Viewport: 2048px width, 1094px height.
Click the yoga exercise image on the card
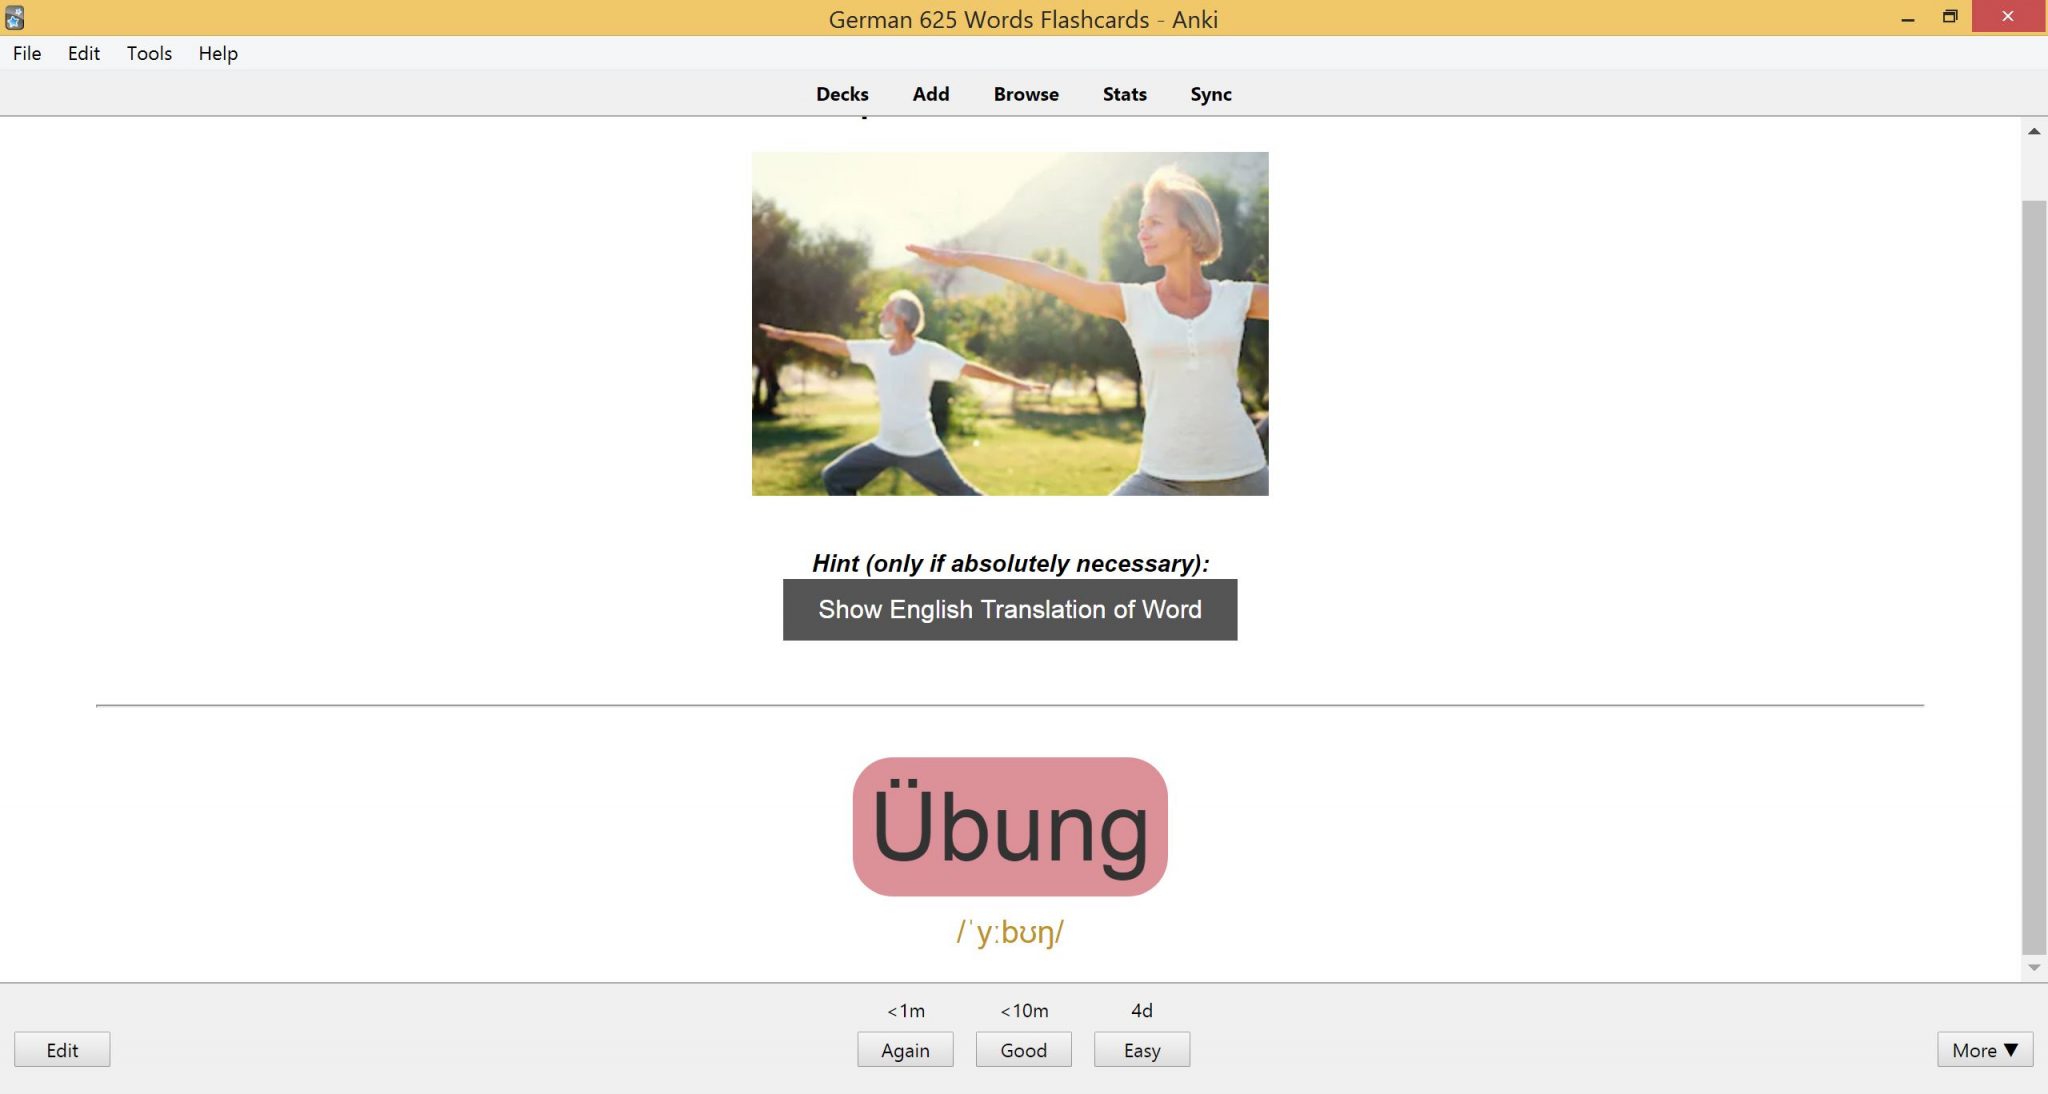[x=1009, y=324]
